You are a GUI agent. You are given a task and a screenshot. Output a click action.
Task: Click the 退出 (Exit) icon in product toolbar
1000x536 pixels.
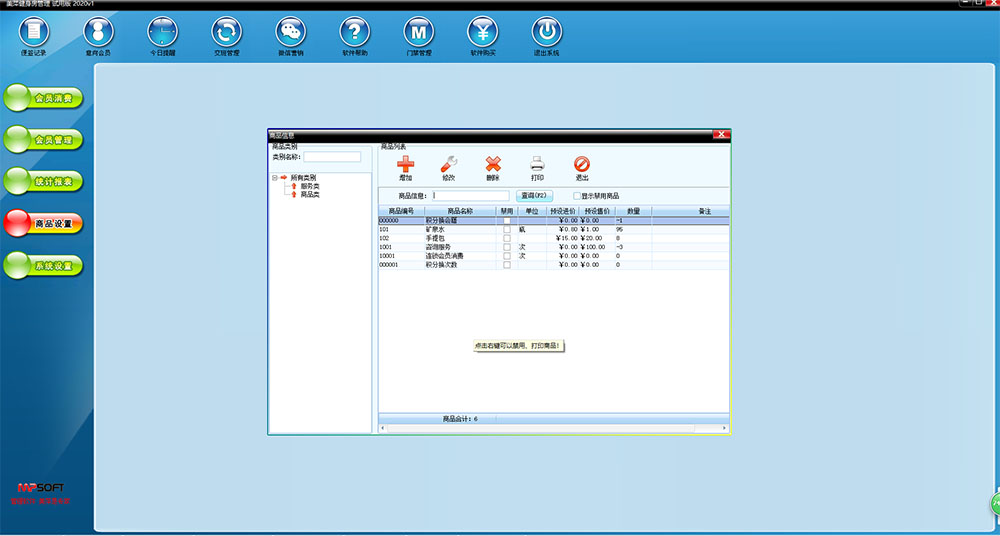point(581,165)
